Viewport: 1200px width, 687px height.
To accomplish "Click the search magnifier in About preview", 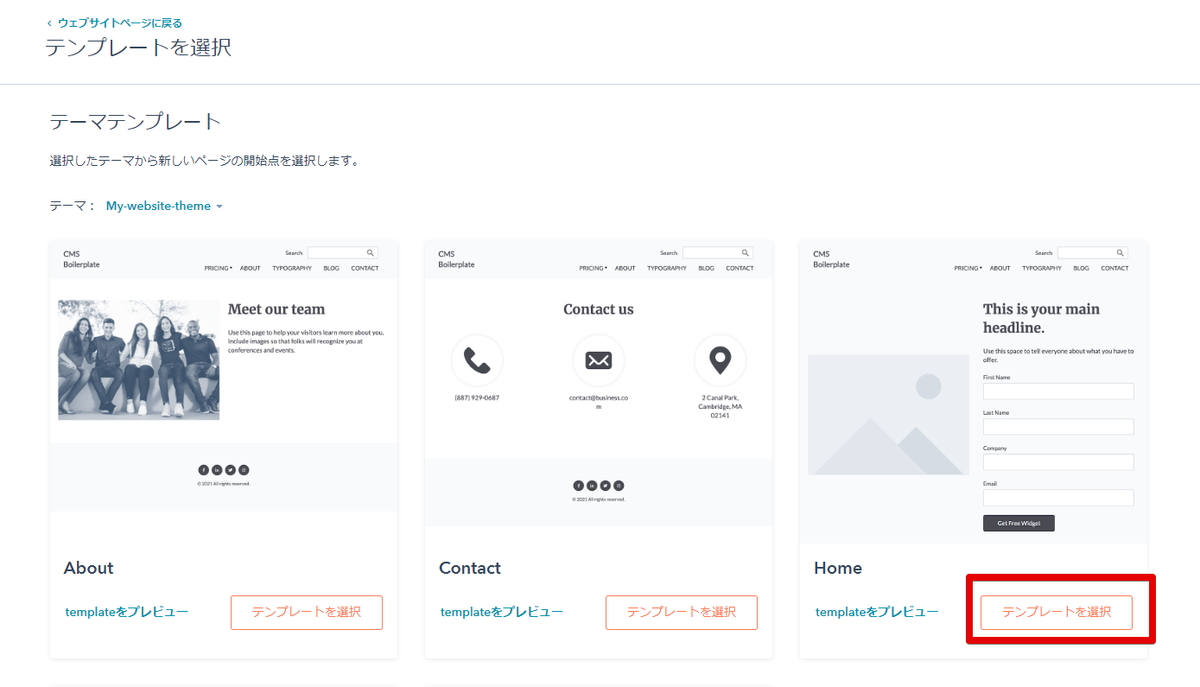I will click(370, 253).
